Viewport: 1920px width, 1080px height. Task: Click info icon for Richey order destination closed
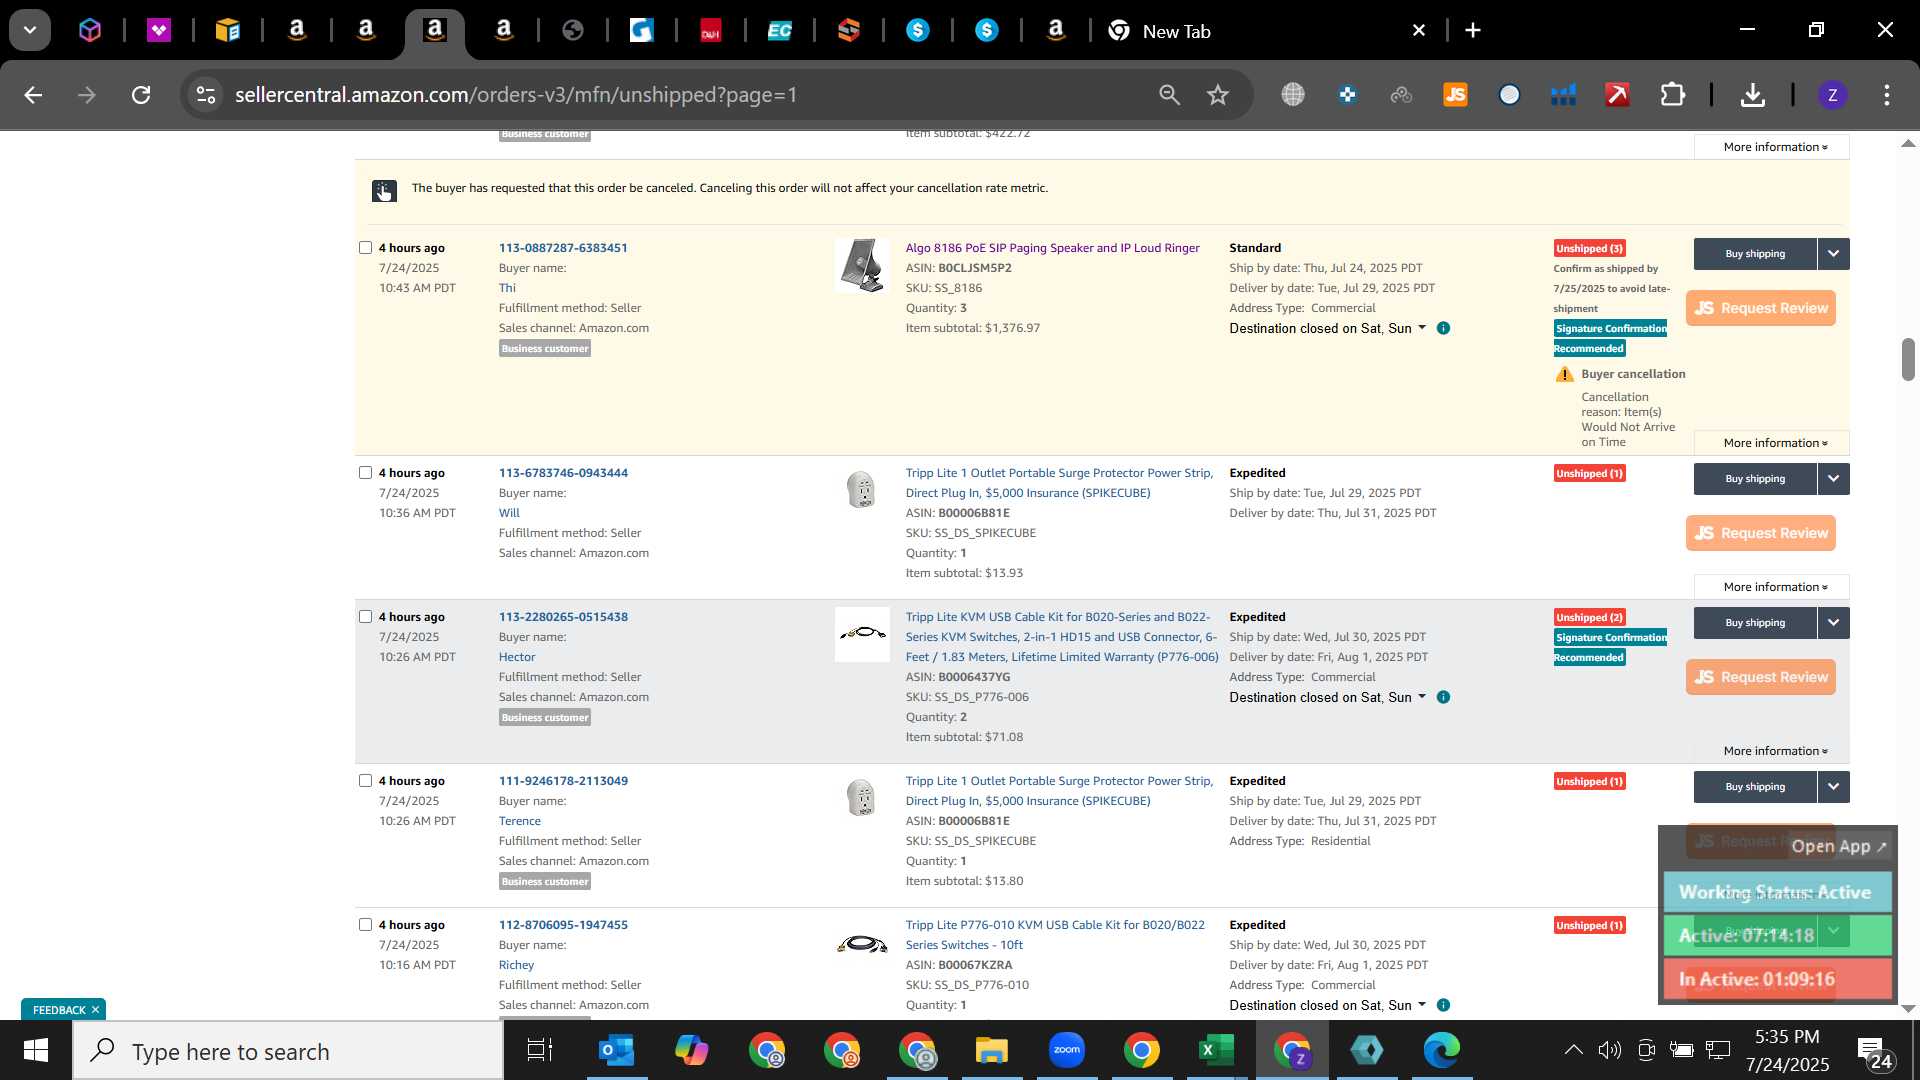click(x=1443, y=1005)
